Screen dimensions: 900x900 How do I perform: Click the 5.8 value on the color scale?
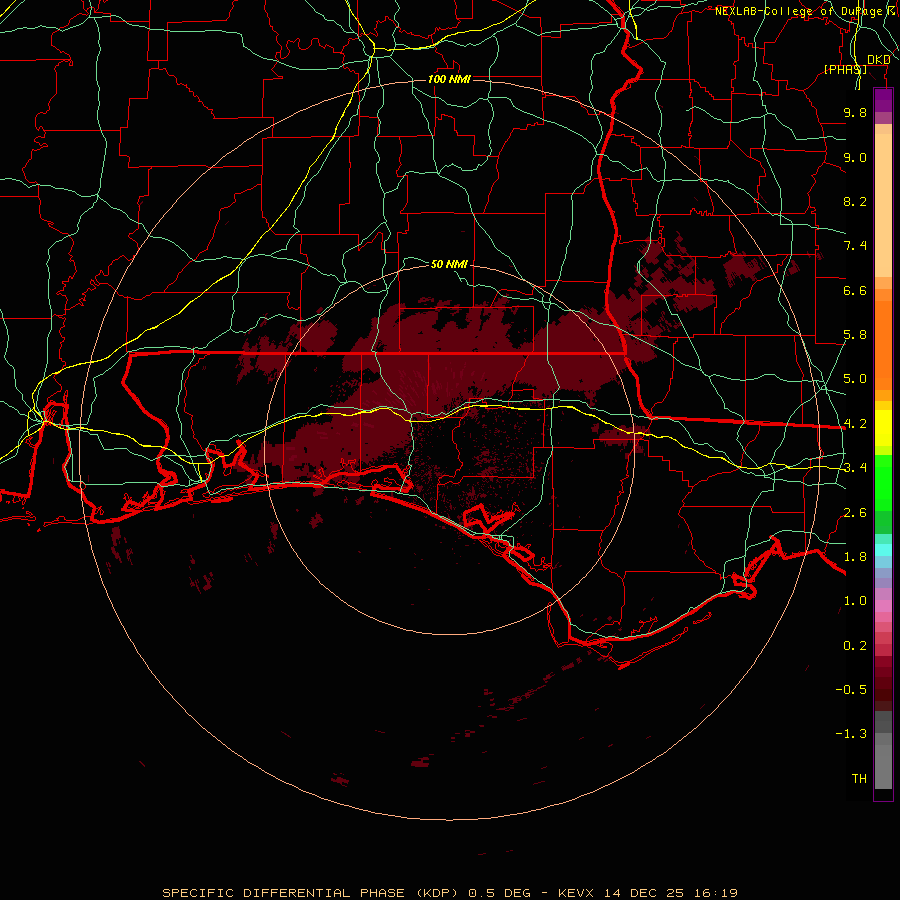[855, 335]
